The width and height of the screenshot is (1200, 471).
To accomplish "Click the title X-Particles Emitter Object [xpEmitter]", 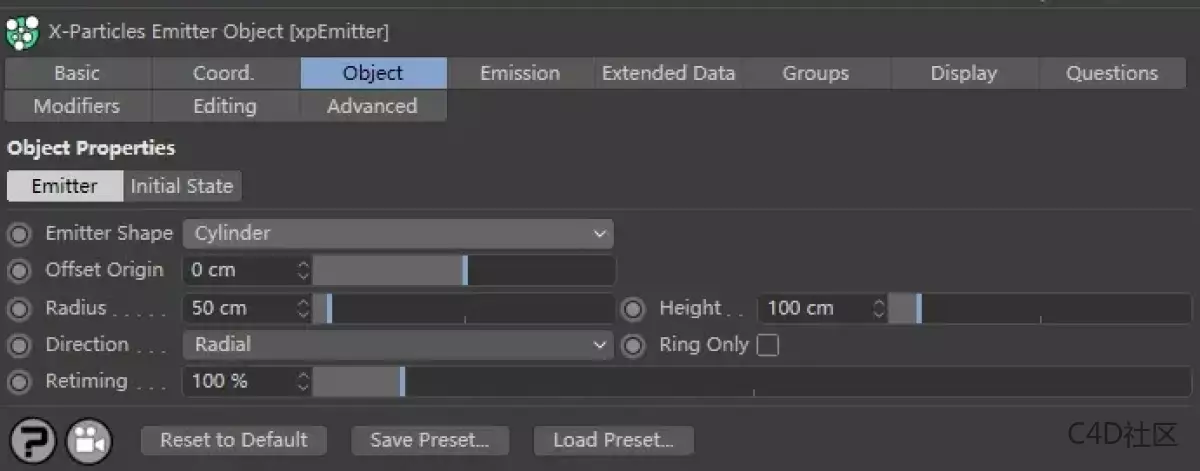I will [219, 32].
